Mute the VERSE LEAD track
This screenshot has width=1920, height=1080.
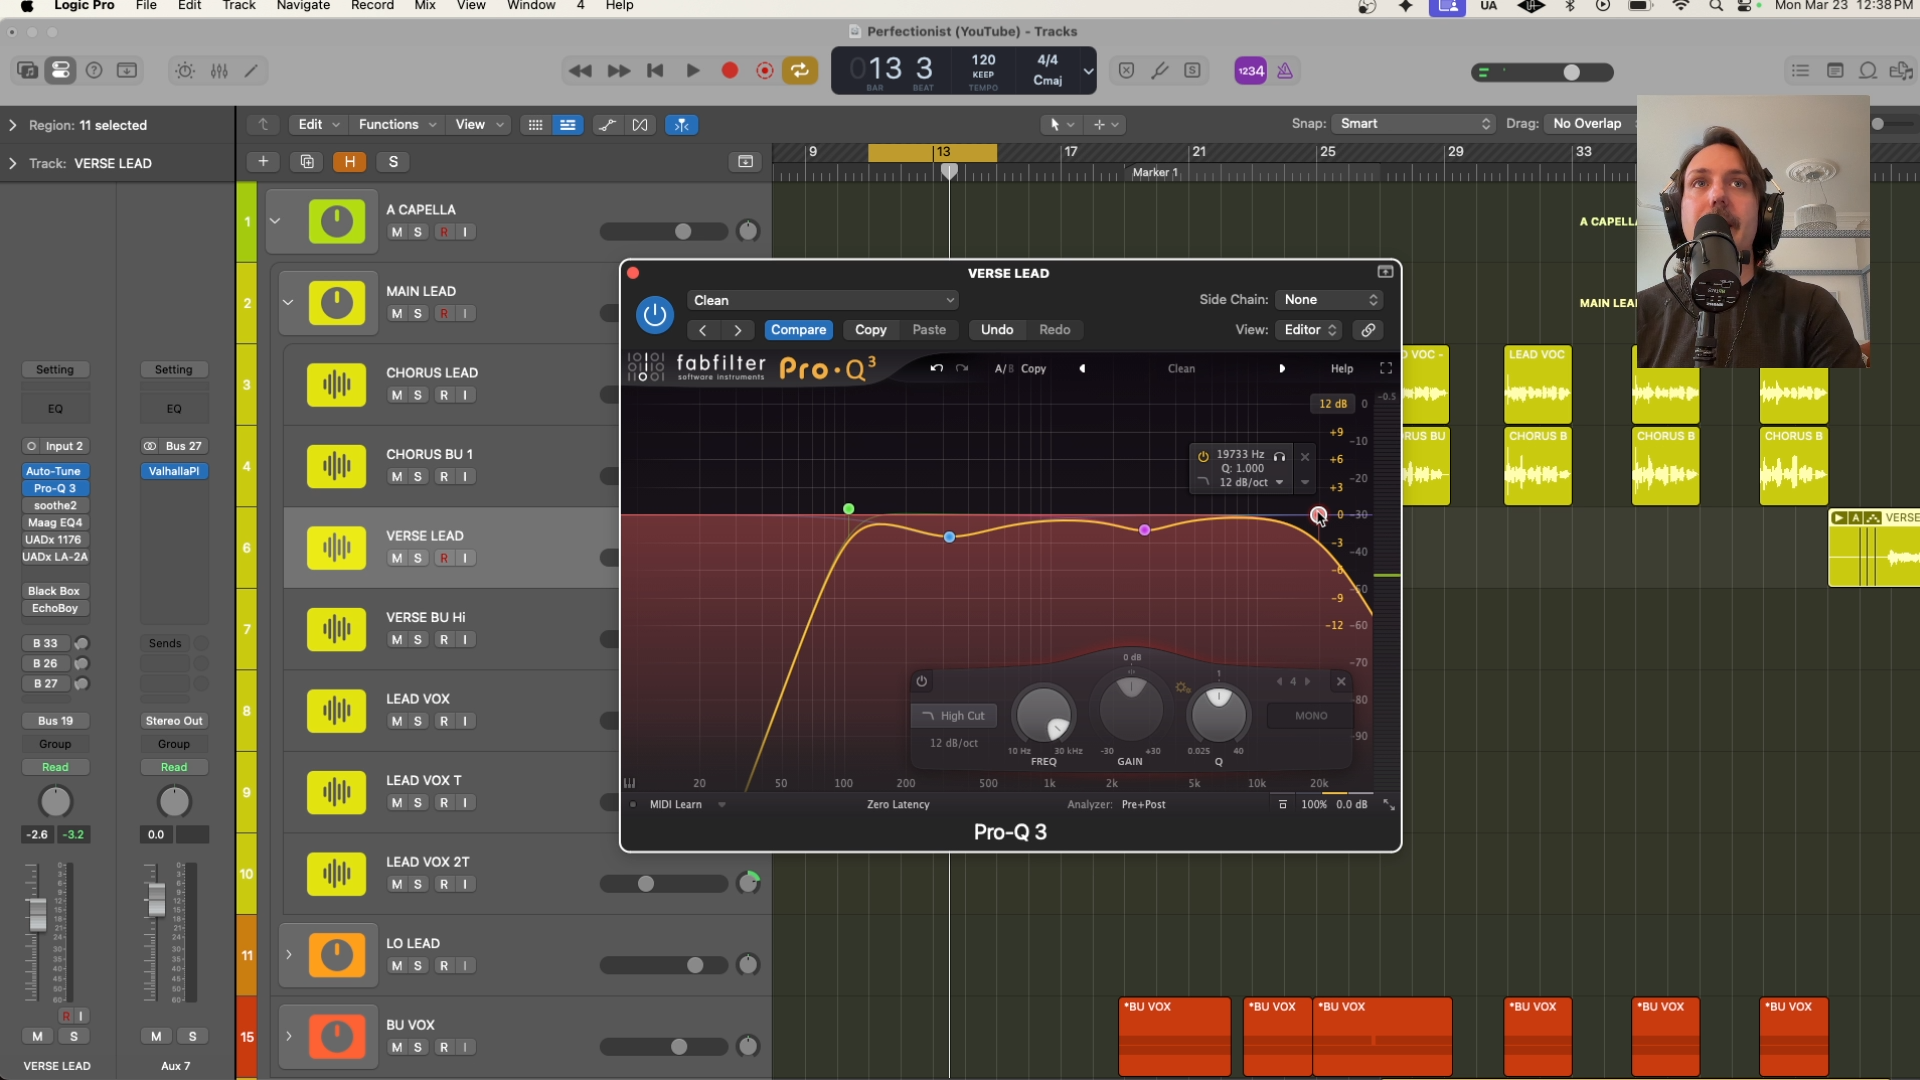[397, 558]
